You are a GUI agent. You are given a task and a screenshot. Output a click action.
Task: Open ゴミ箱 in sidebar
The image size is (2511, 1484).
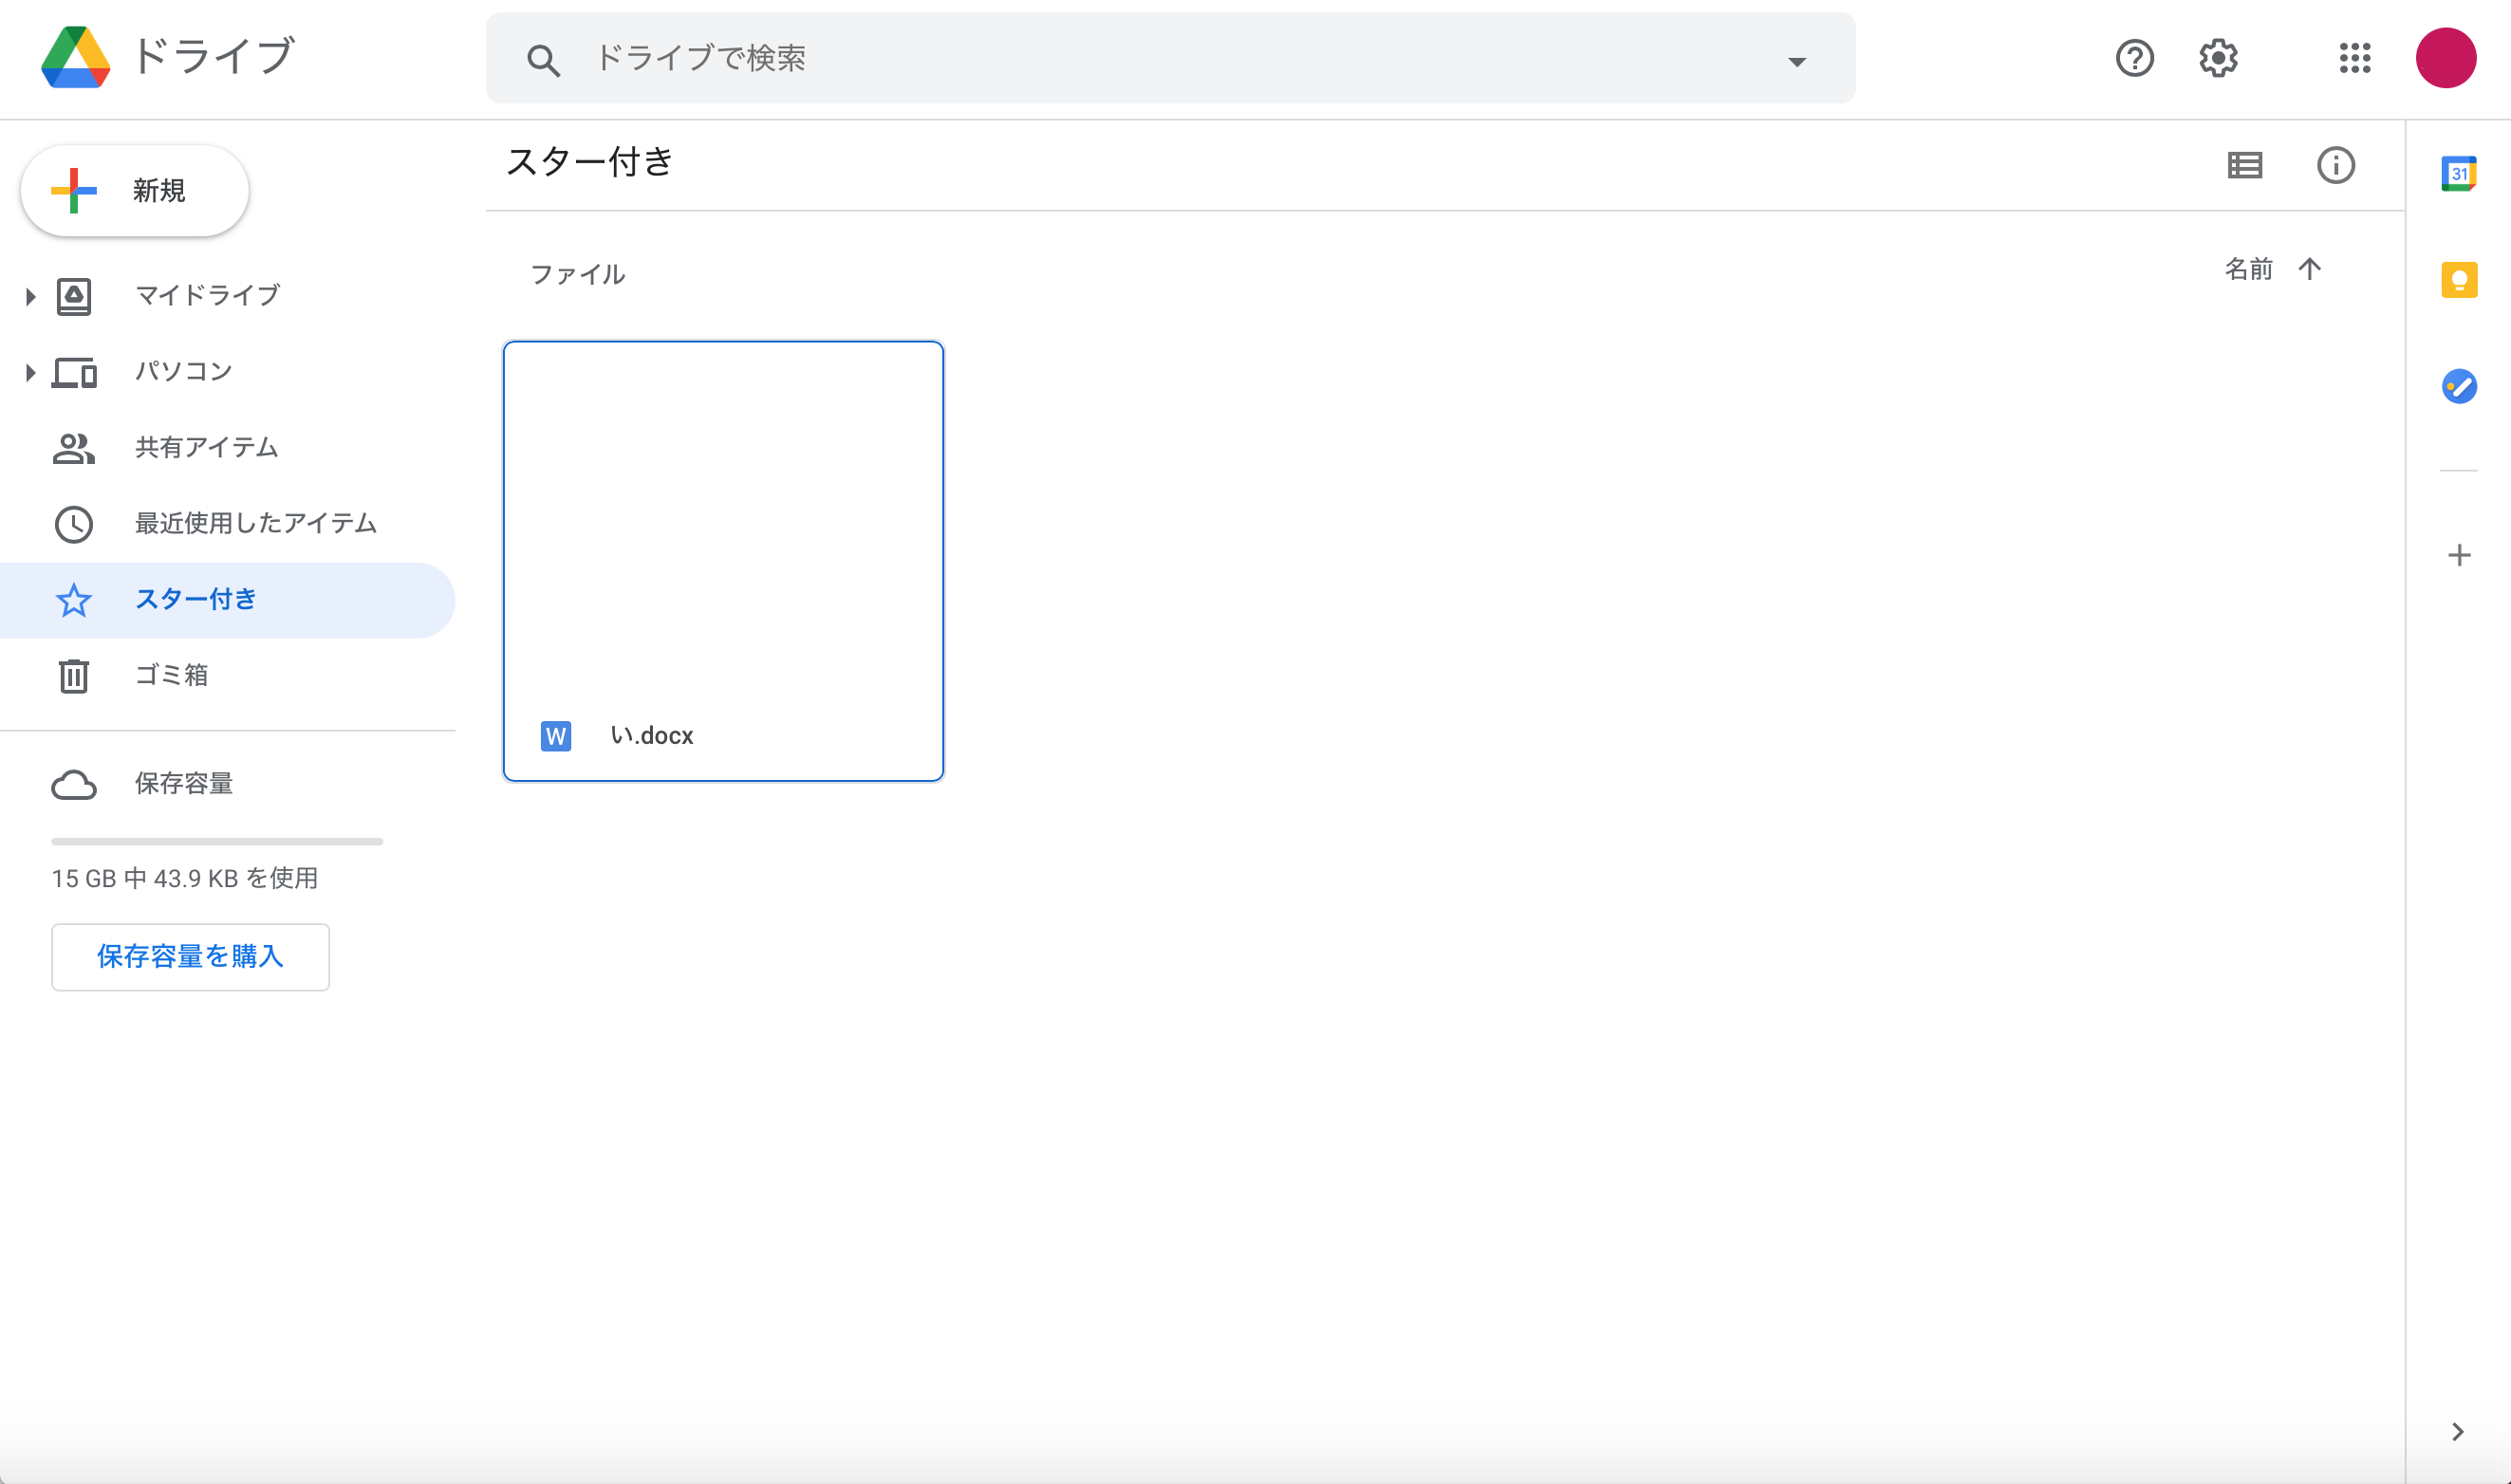point(227,676)
